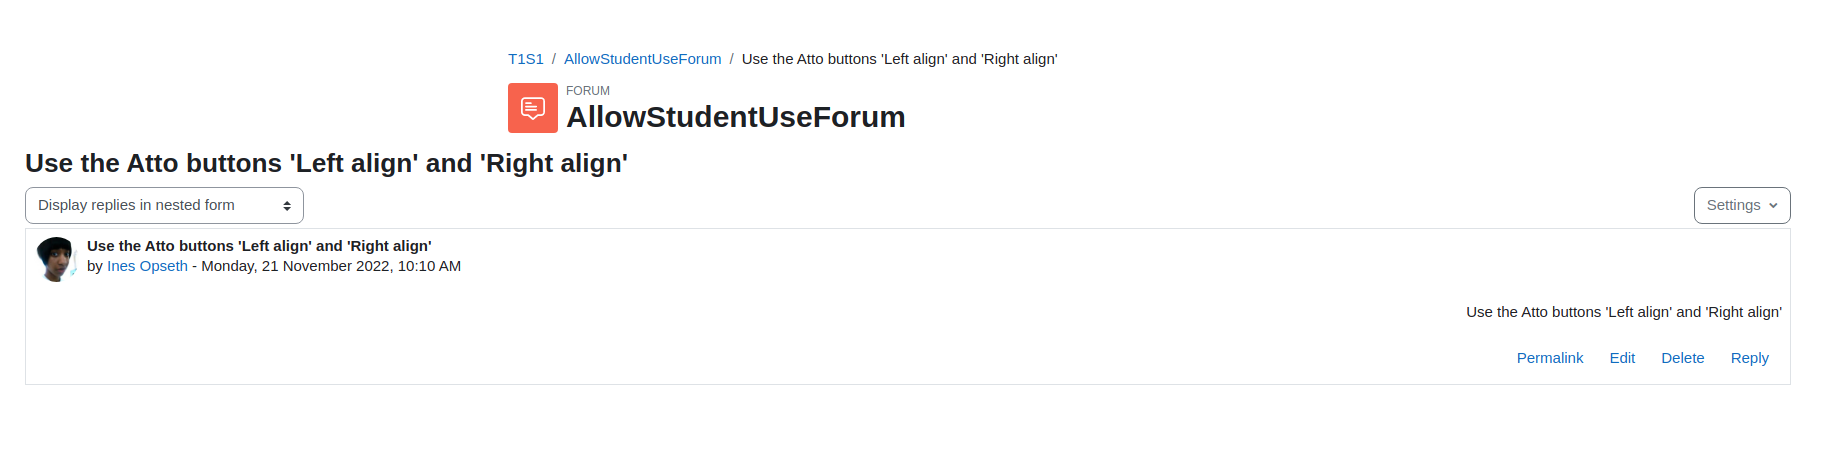Go to AllowStudentUseForum breadcrumb link
1836x460 pixels.
pos(643,59)
